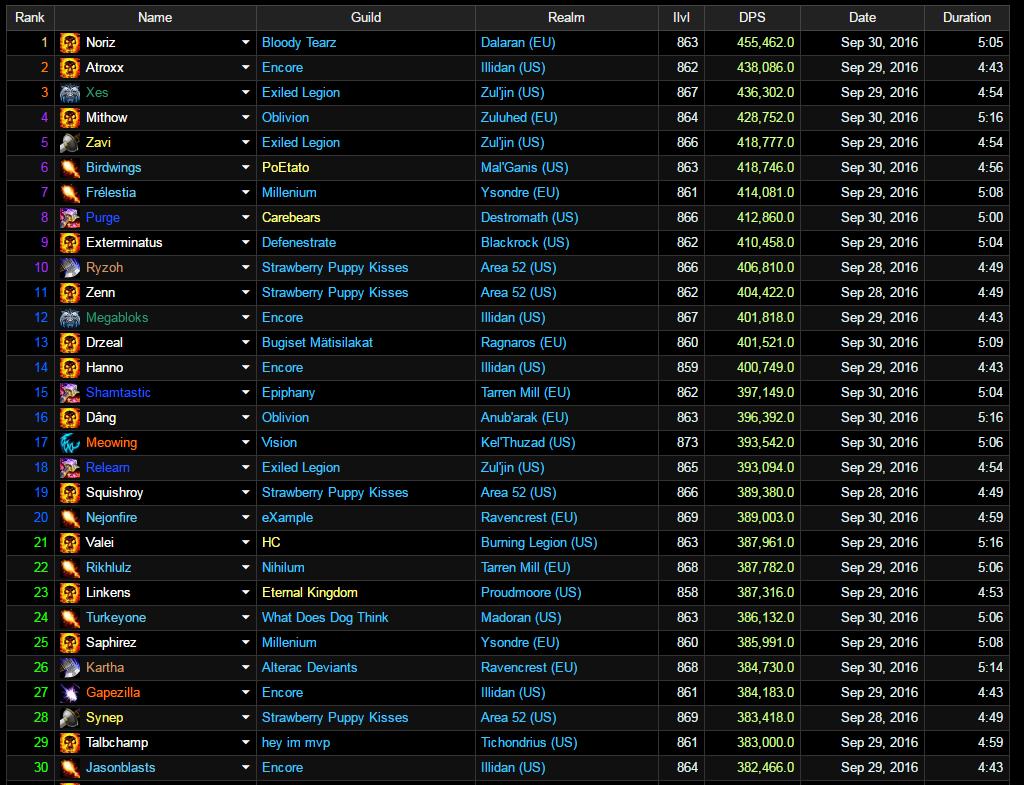Open the dropdown arrow for Talbchamp
Viewport: 1024px width, 785px height.
point(246,743)
